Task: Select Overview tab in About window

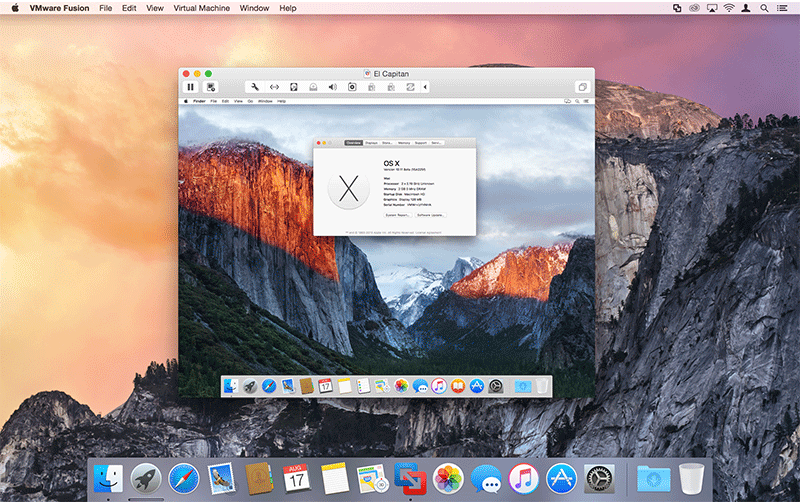Action: click(353, 143)
